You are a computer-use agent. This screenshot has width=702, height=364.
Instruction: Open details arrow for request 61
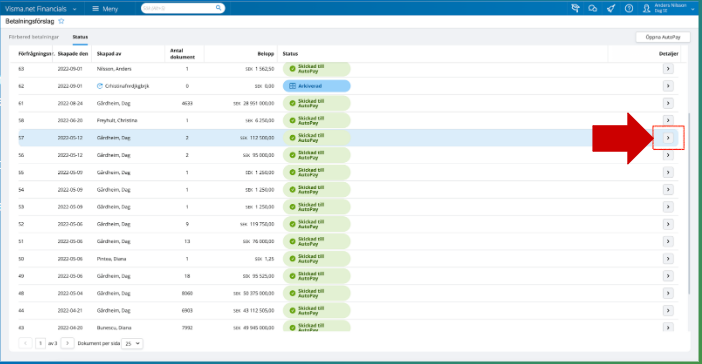[668, 103]
